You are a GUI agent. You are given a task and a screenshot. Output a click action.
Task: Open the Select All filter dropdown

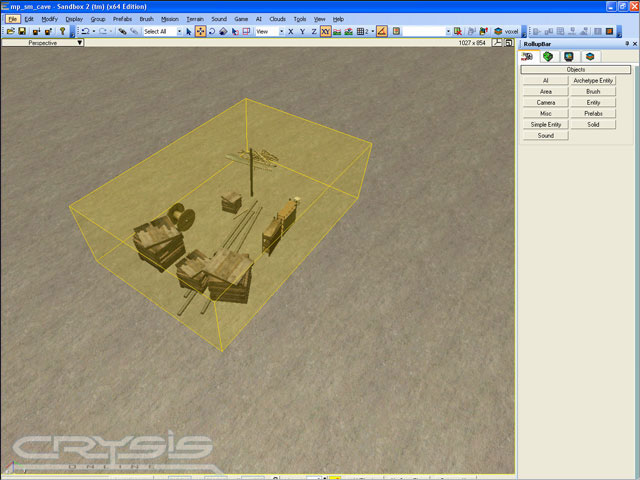[163, 31]
